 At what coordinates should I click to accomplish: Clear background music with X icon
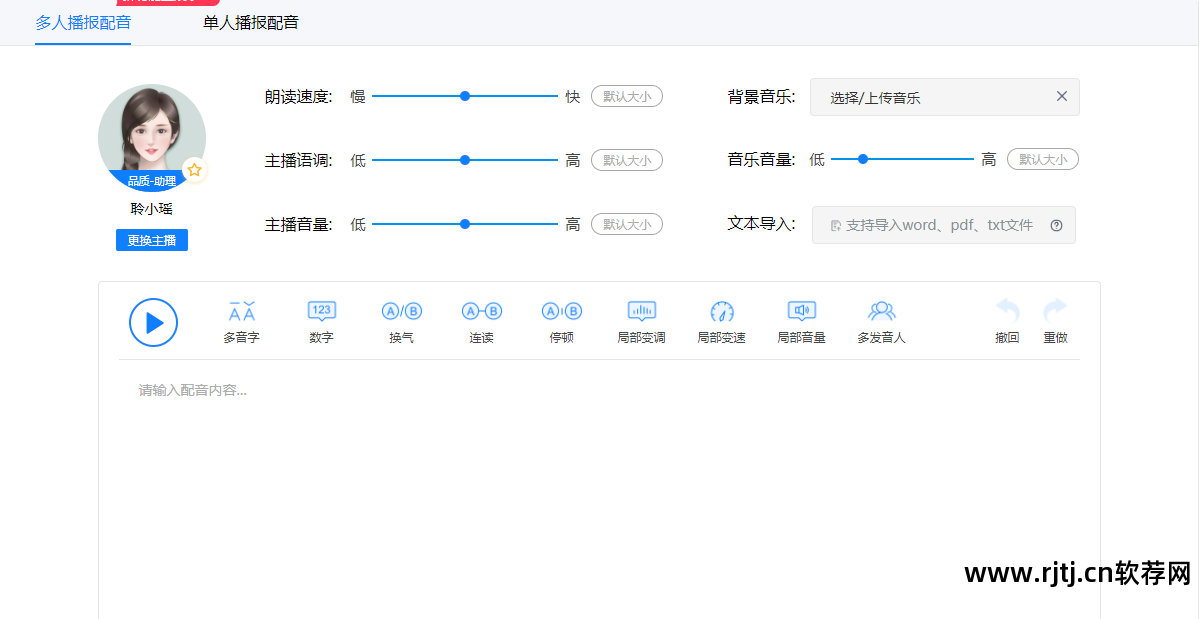(x=1062, y=96)
